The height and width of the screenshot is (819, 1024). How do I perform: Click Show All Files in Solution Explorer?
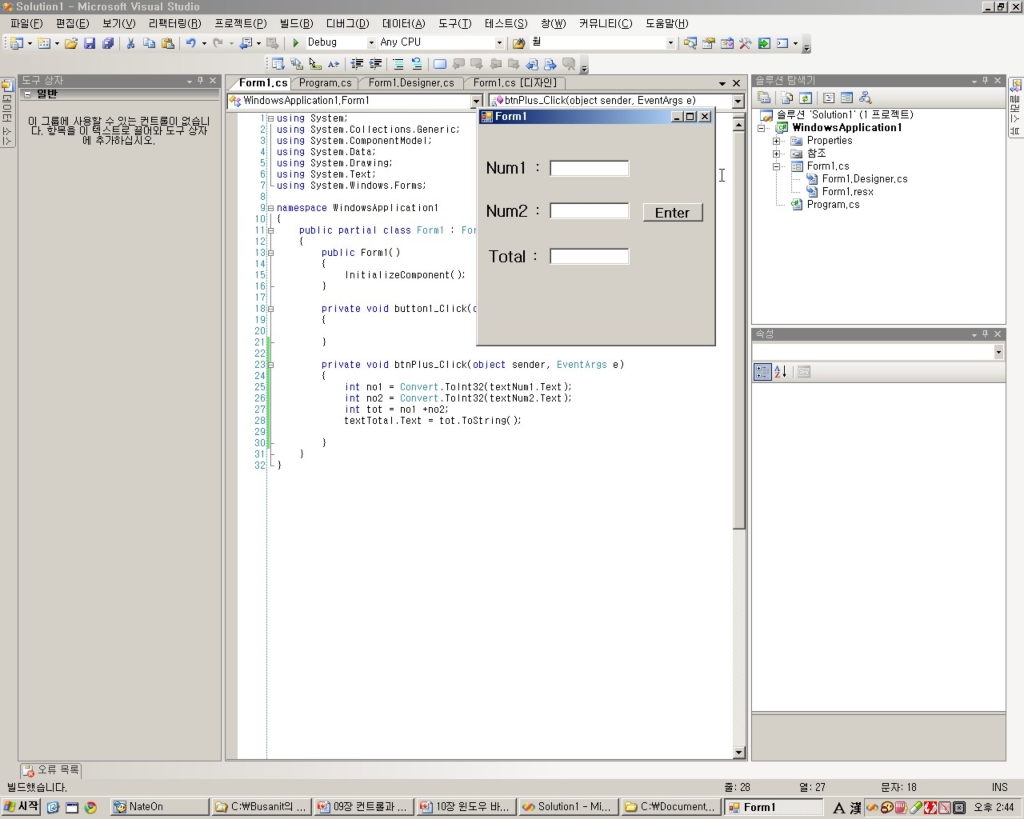[787, 98]
